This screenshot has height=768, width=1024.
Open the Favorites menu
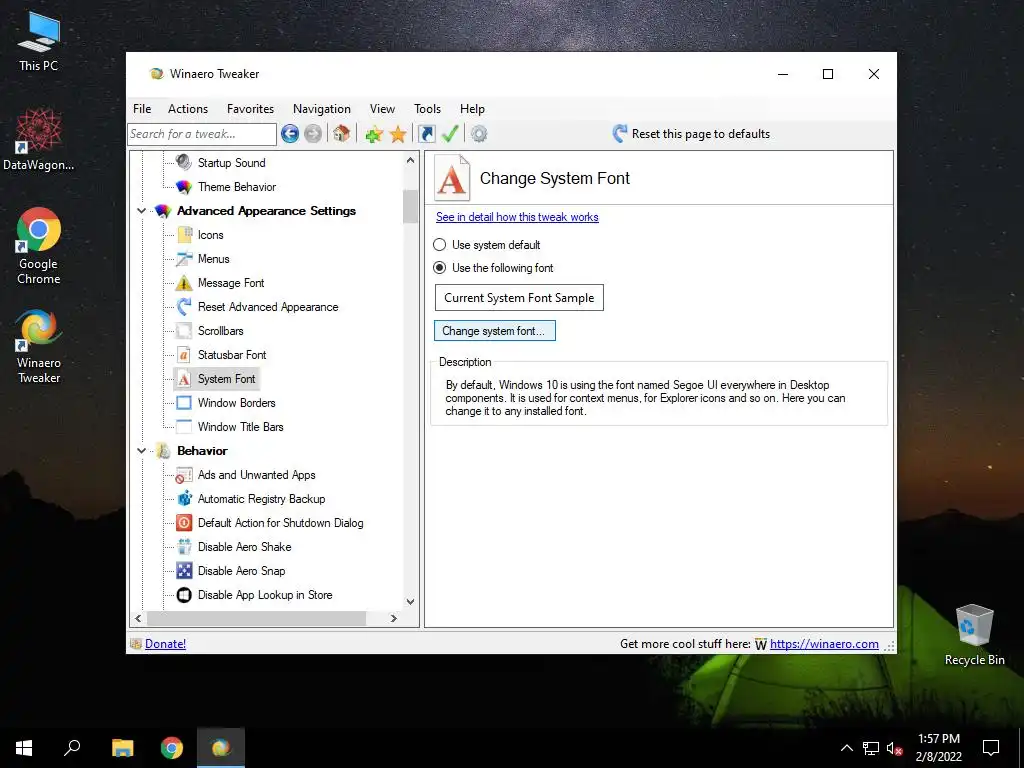click(x=250, y=109)
